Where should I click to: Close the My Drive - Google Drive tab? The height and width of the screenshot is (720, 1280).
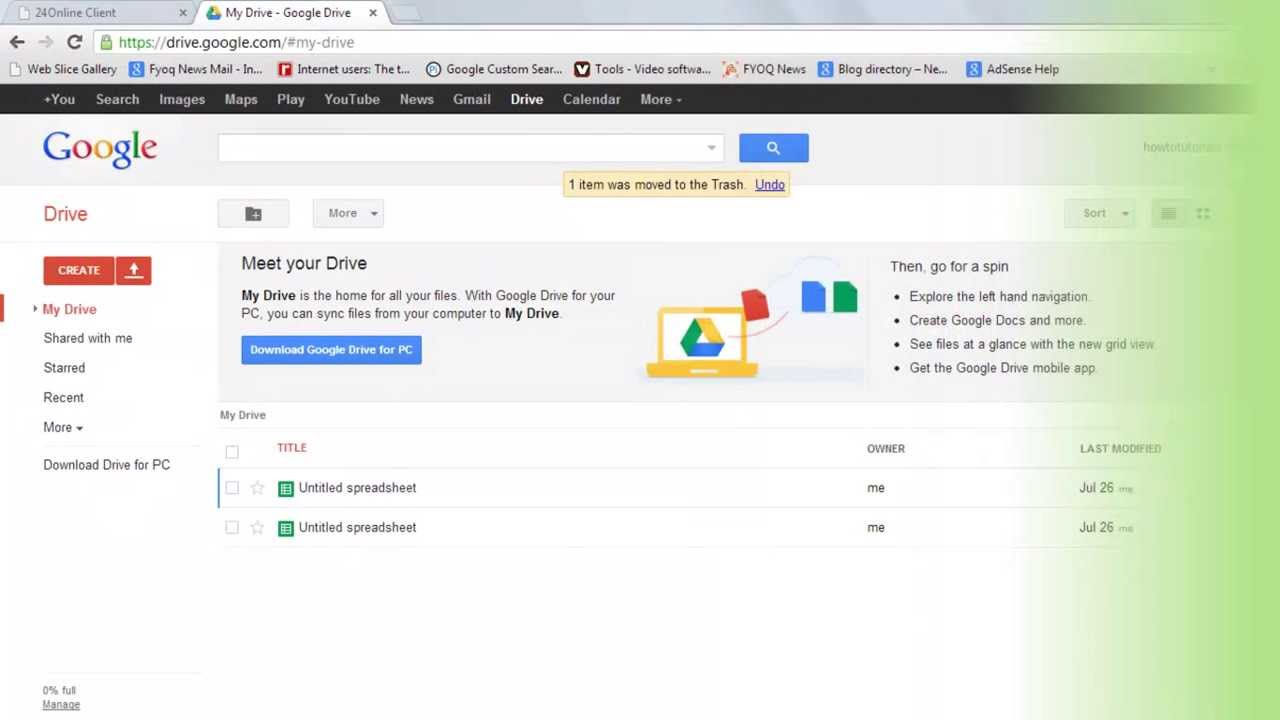tap(373, 13)
